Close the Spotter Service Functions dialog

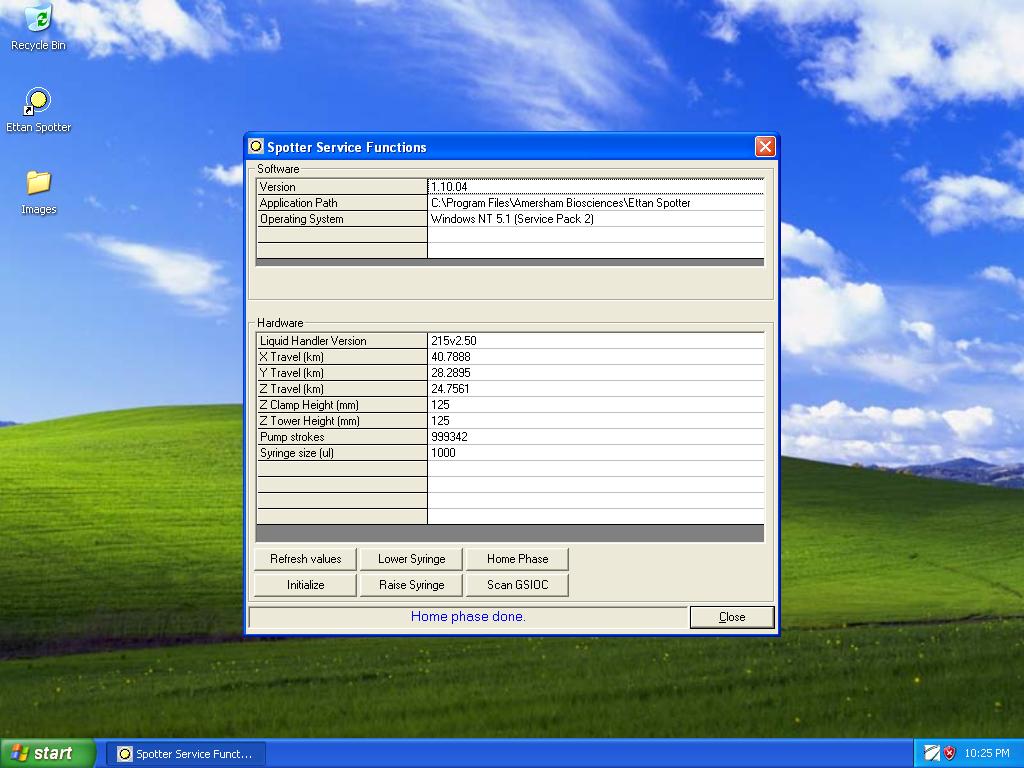(x=731, y=616)
